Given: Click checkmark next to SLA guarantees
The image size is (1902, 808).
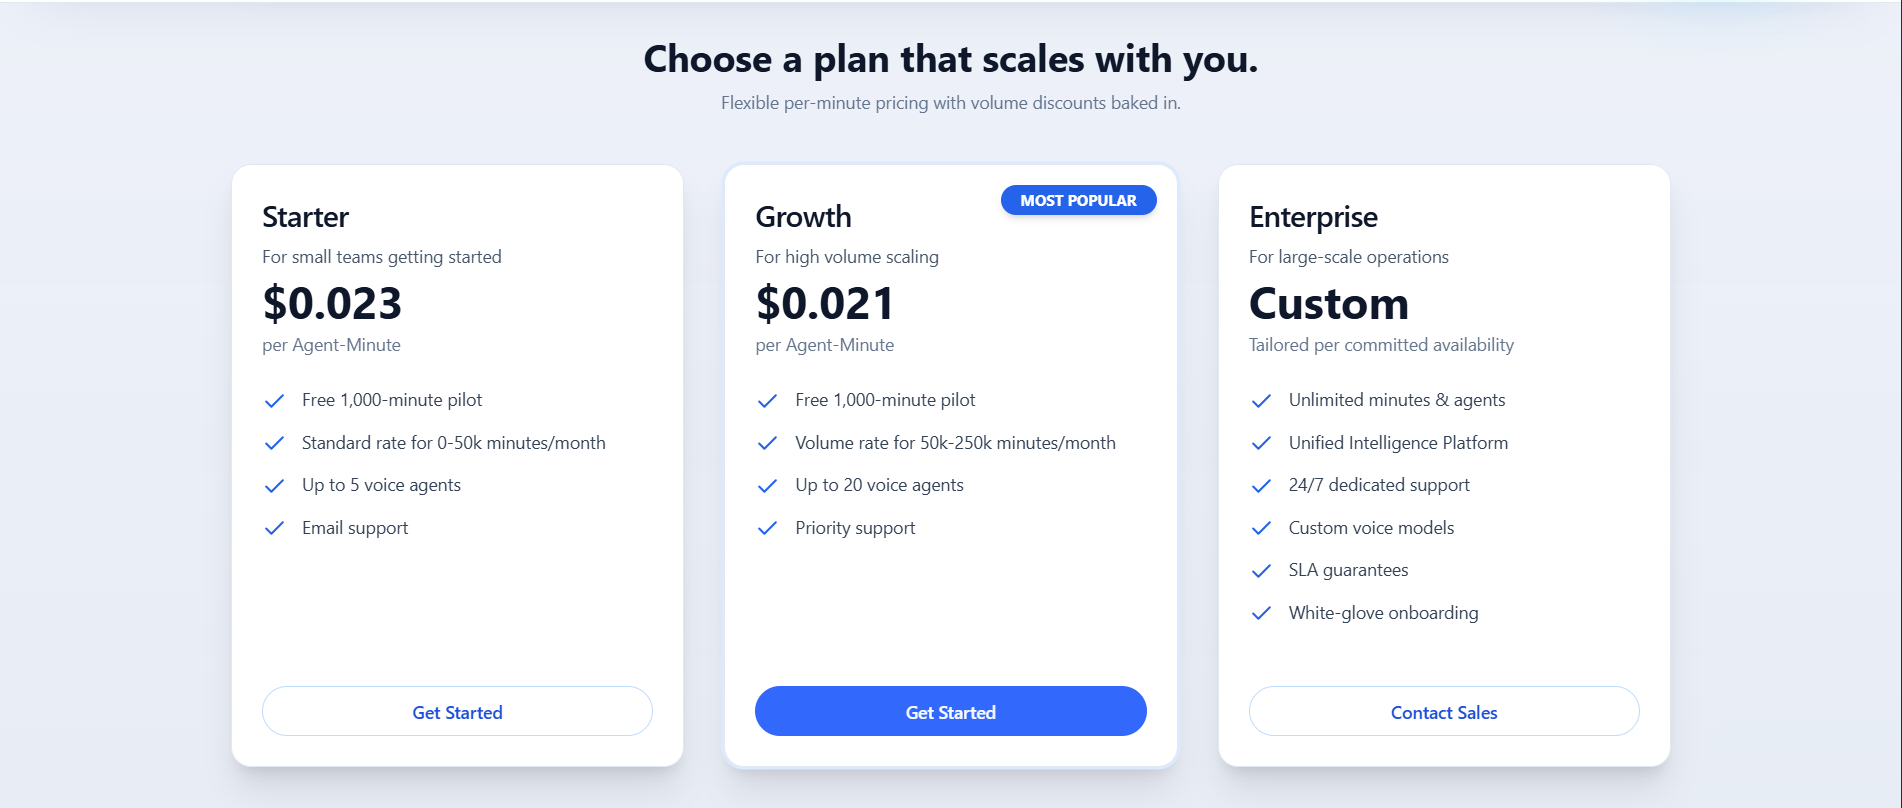Looking at the screenshot, I should [x=1261, y=571].
